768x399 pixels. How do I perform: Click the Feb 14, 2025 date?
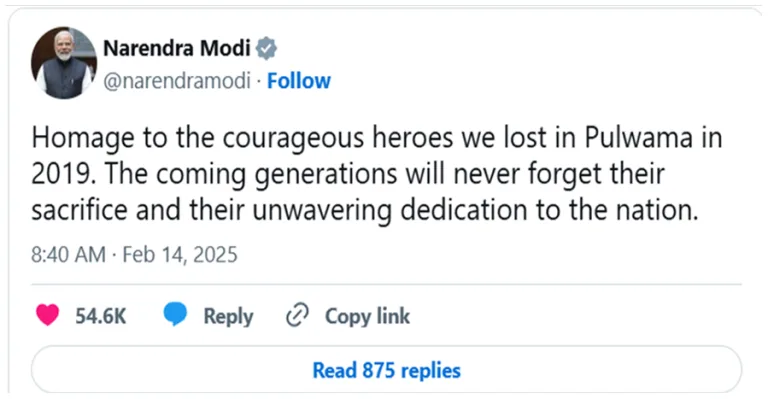(180, 255)
